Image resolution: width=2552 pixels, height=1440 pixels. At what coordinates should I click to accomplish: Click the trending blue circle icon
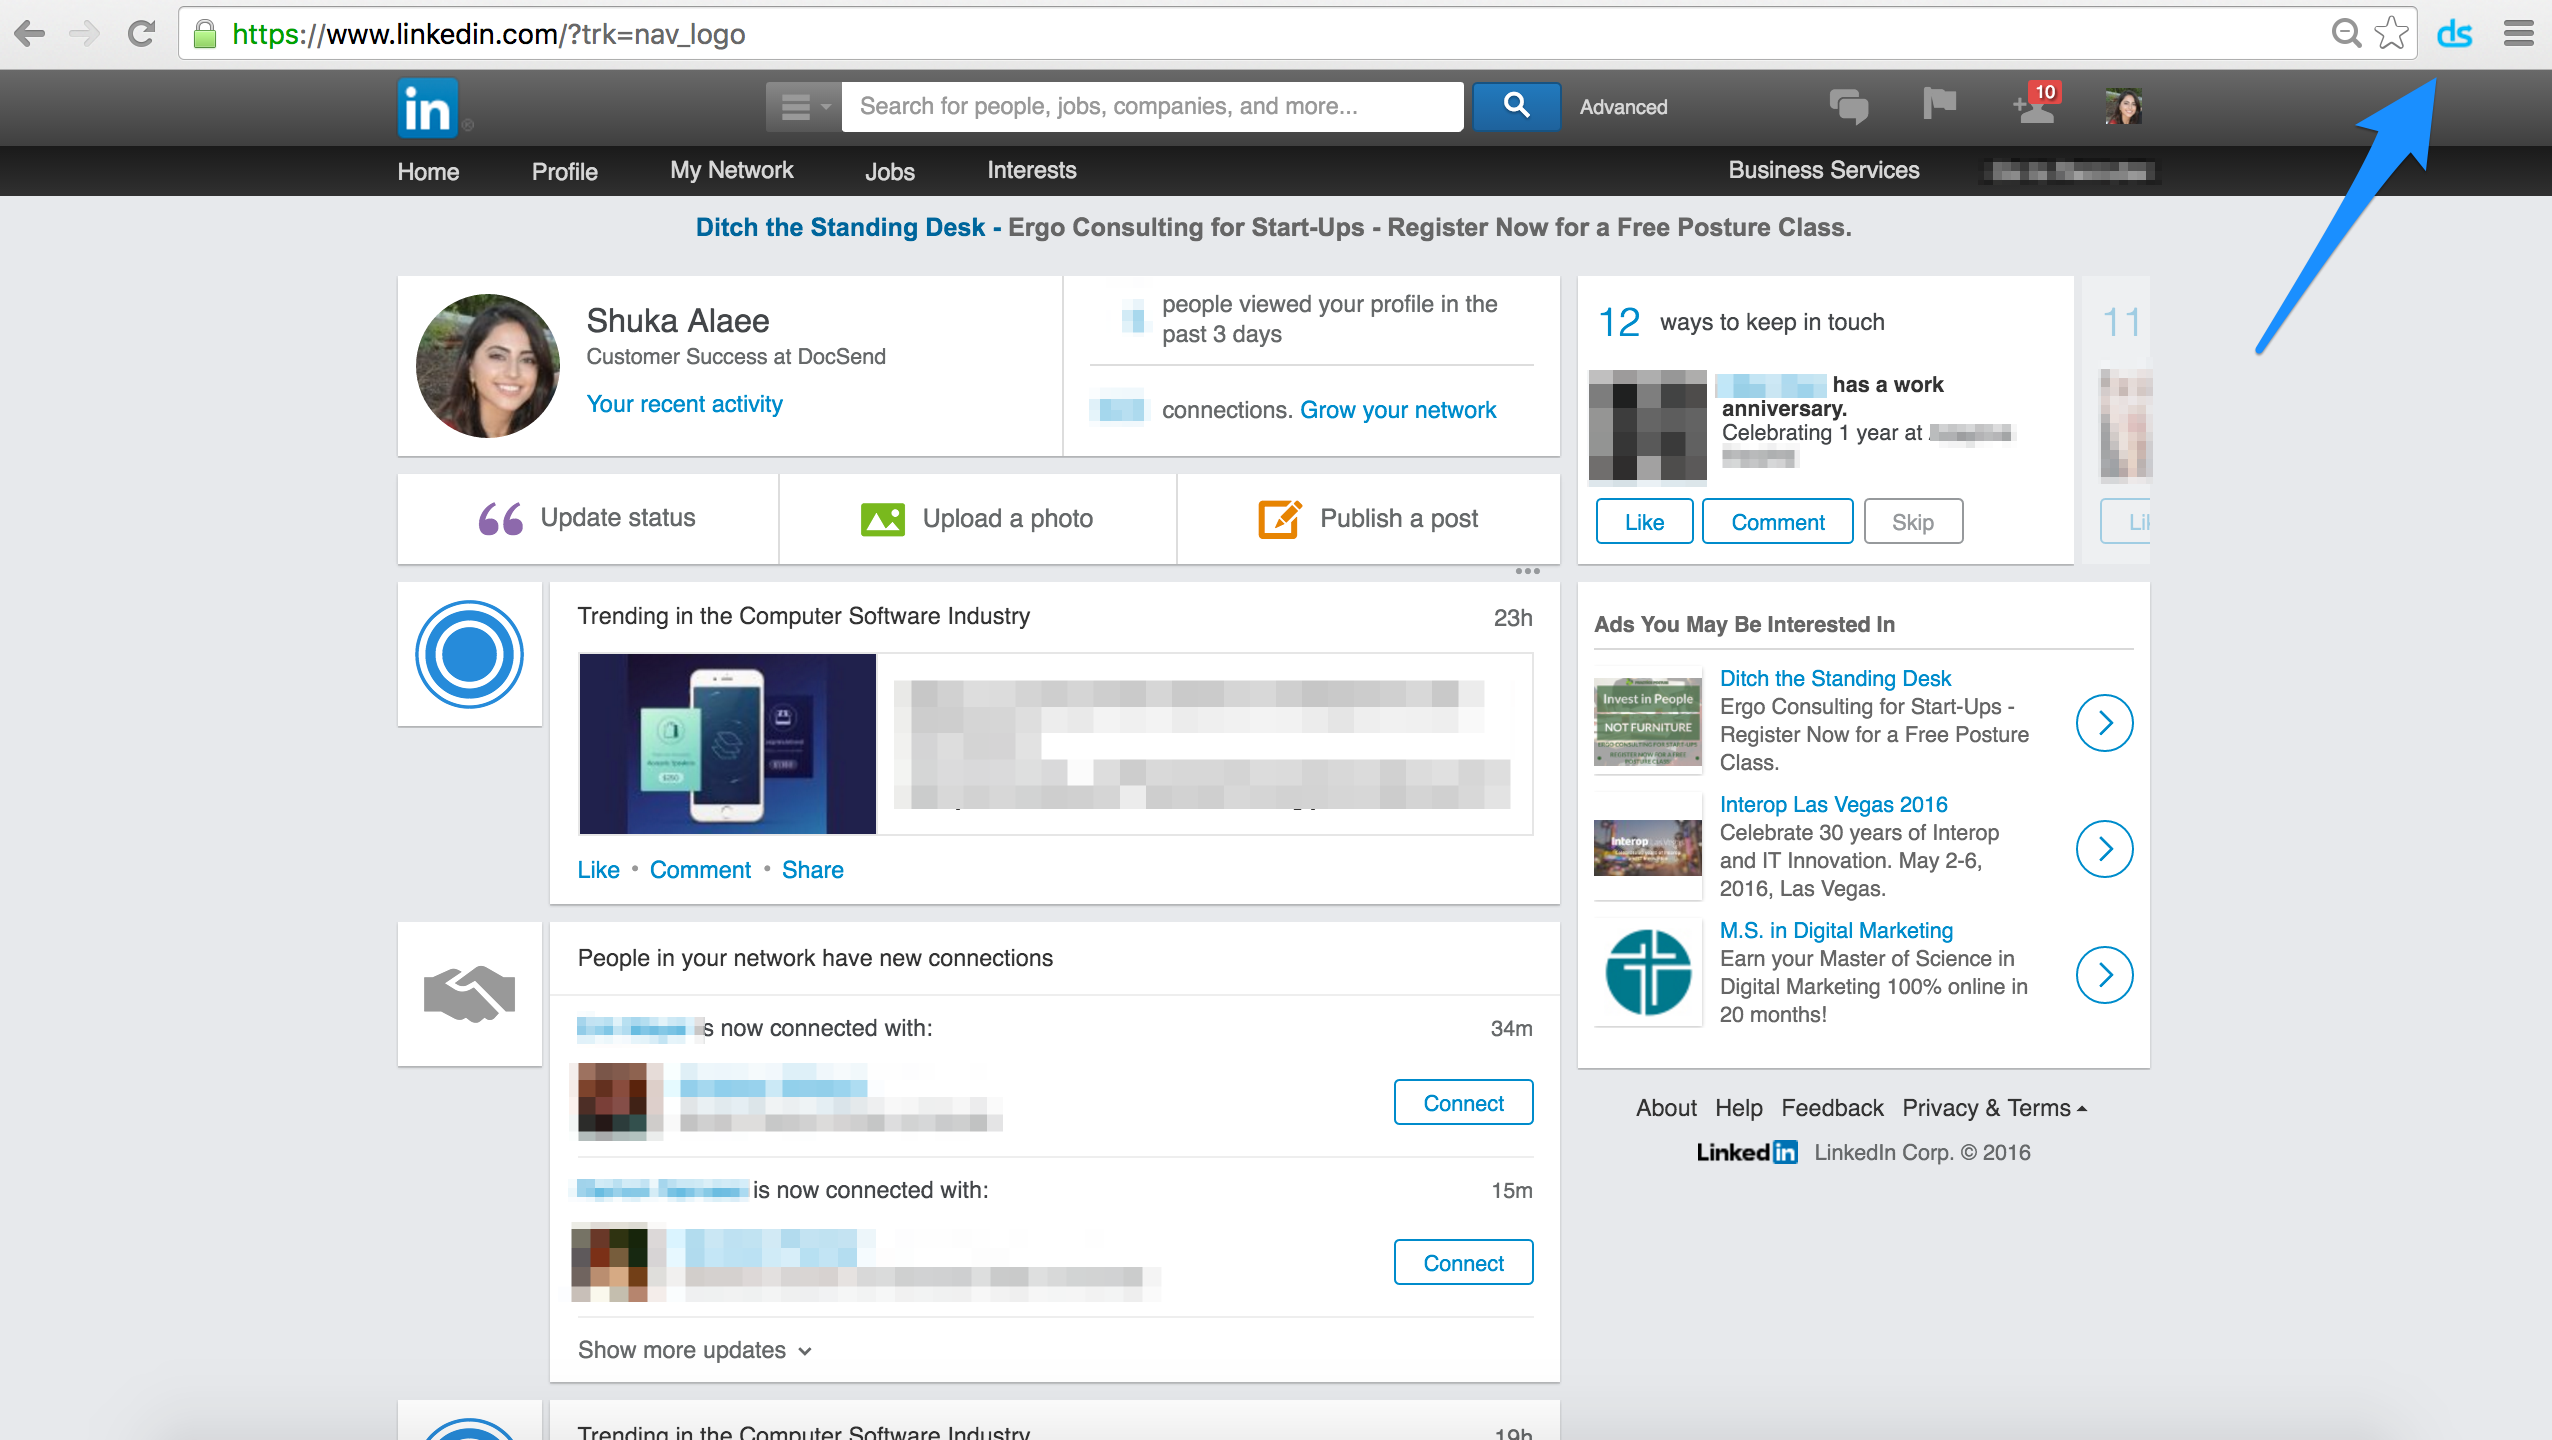(x=469, y=654)
